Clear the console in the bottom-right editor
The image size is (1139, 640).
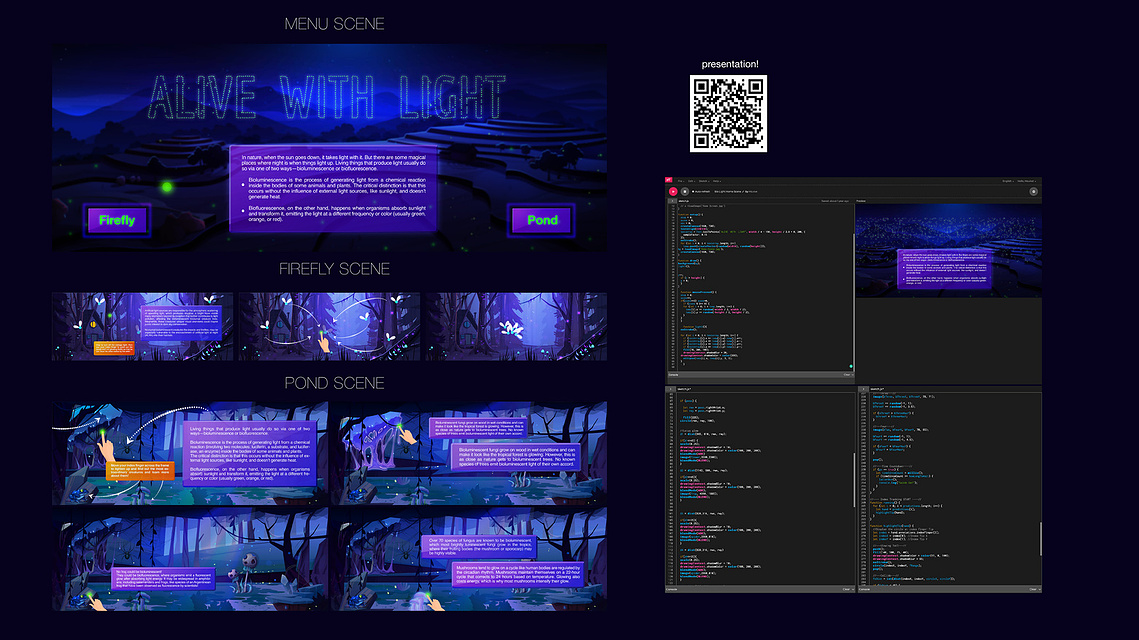pyautogui.click(x=1032, y=589)
